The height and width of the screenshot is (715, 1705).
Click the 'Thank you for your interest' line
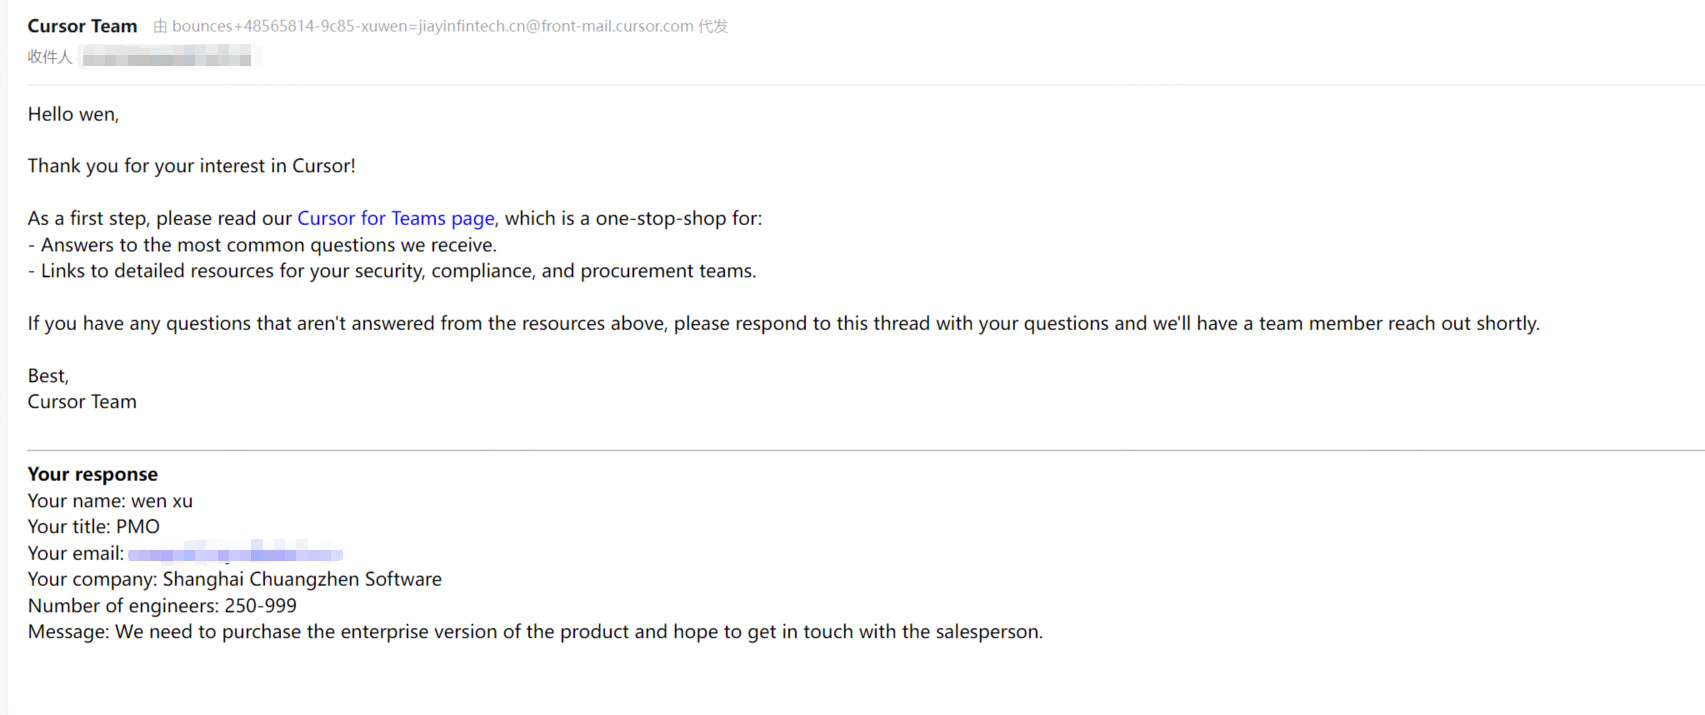(x=191, y=166)
